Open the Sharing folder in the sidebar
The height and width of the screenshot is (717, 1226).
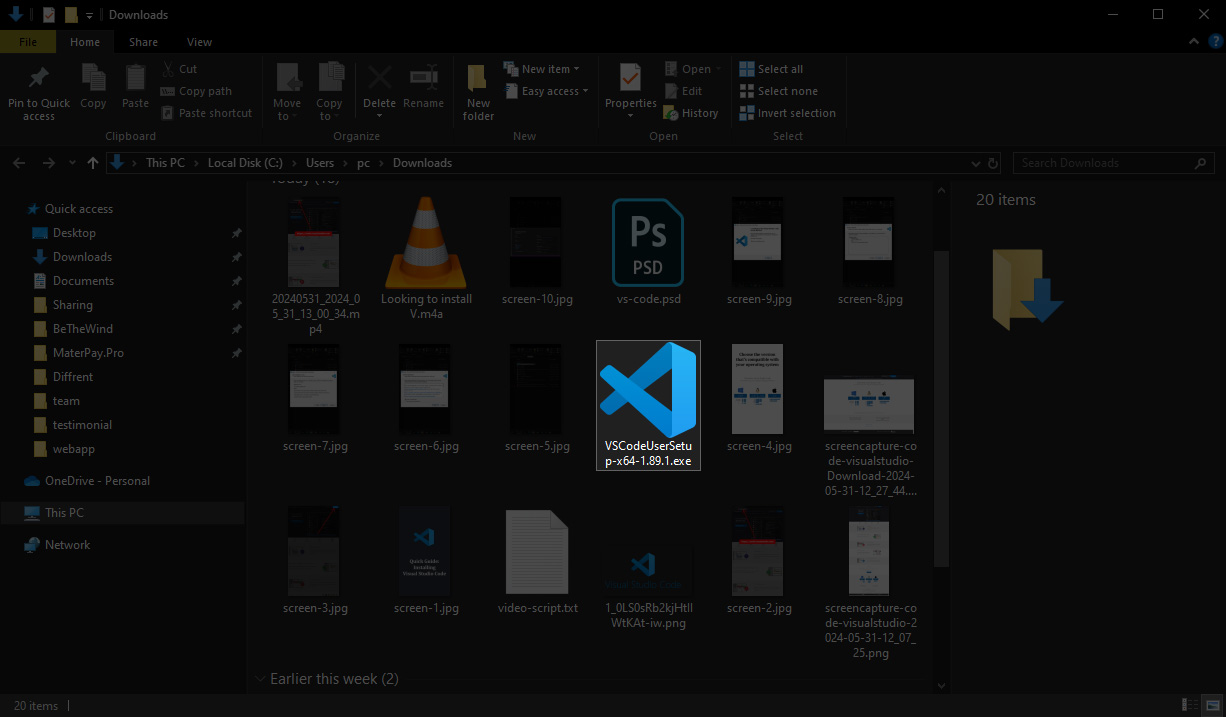(x=72, y=305)
